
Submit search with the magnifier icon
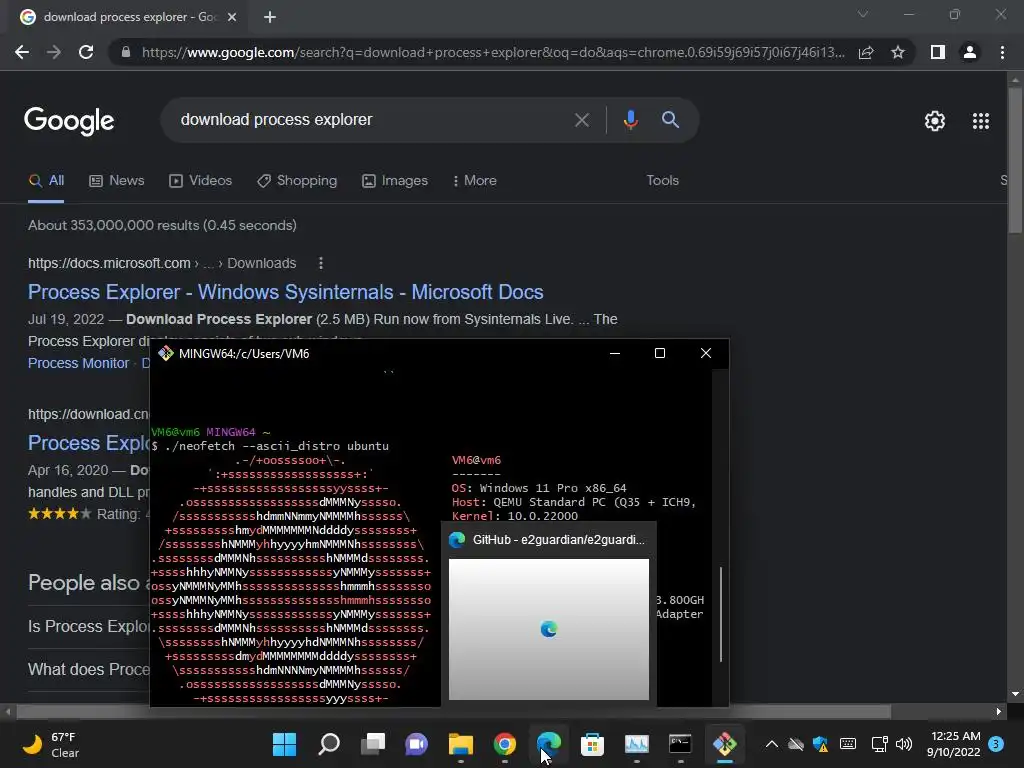670,120
